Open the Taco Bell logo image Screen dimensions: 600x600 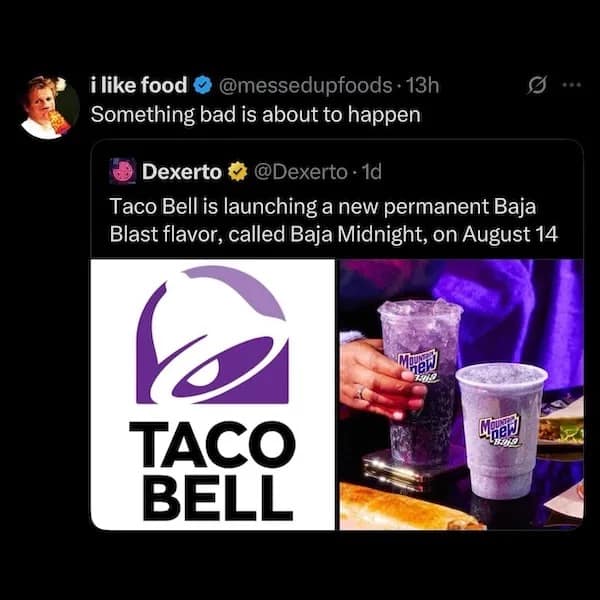213,395
